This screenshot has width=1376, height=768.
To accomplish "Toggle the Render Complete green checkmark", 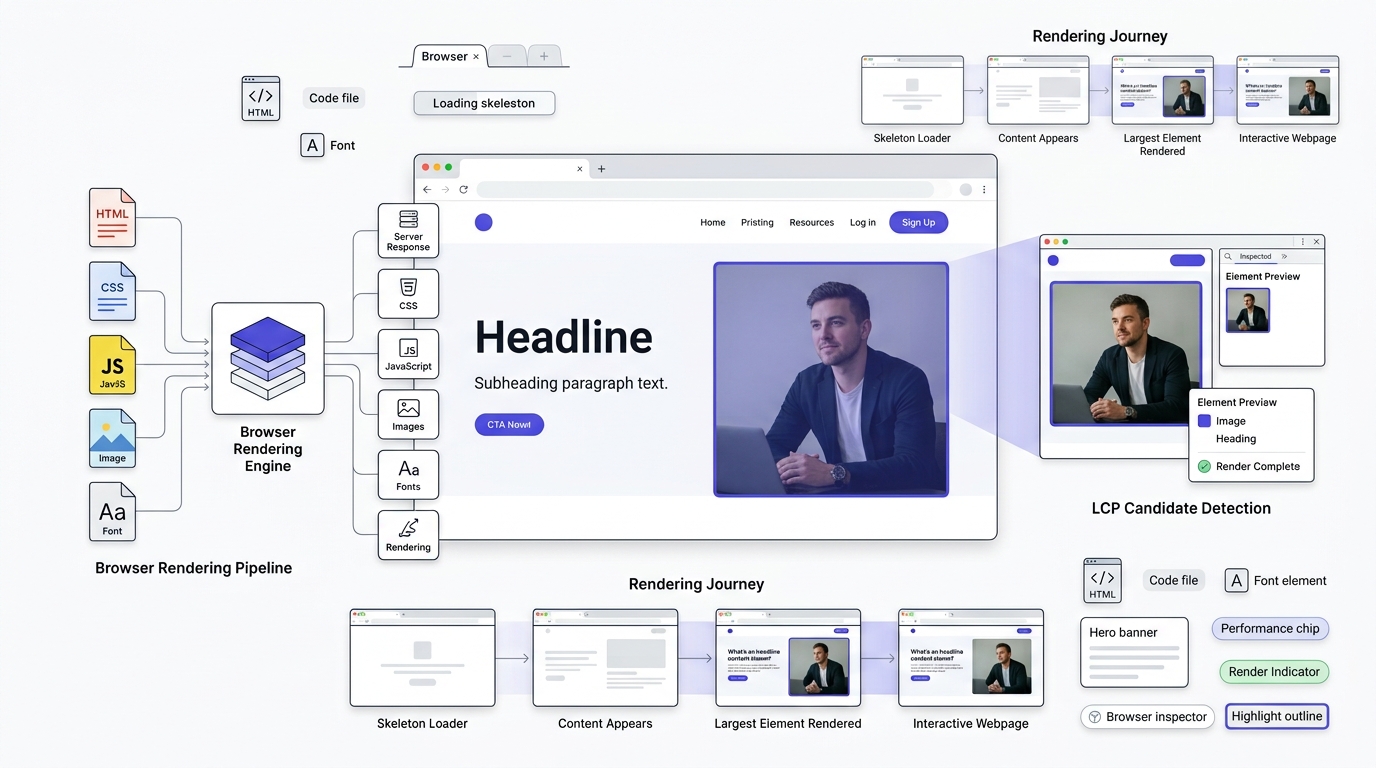I will coord(1204,466).
